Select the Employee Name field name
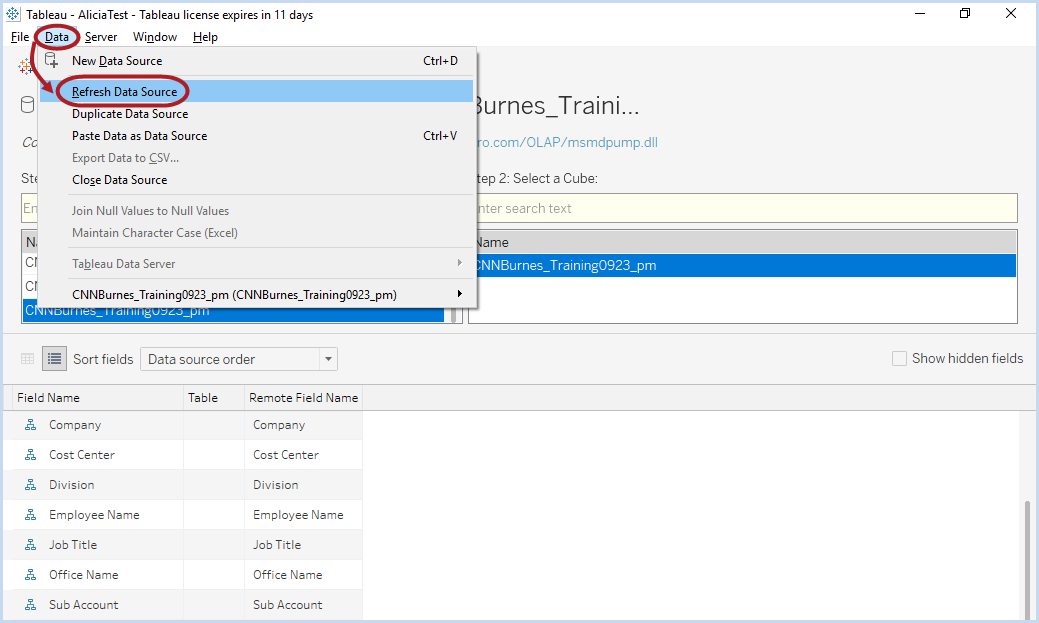The height and width of the screenshot is (623, 1039). pos(94,514)
